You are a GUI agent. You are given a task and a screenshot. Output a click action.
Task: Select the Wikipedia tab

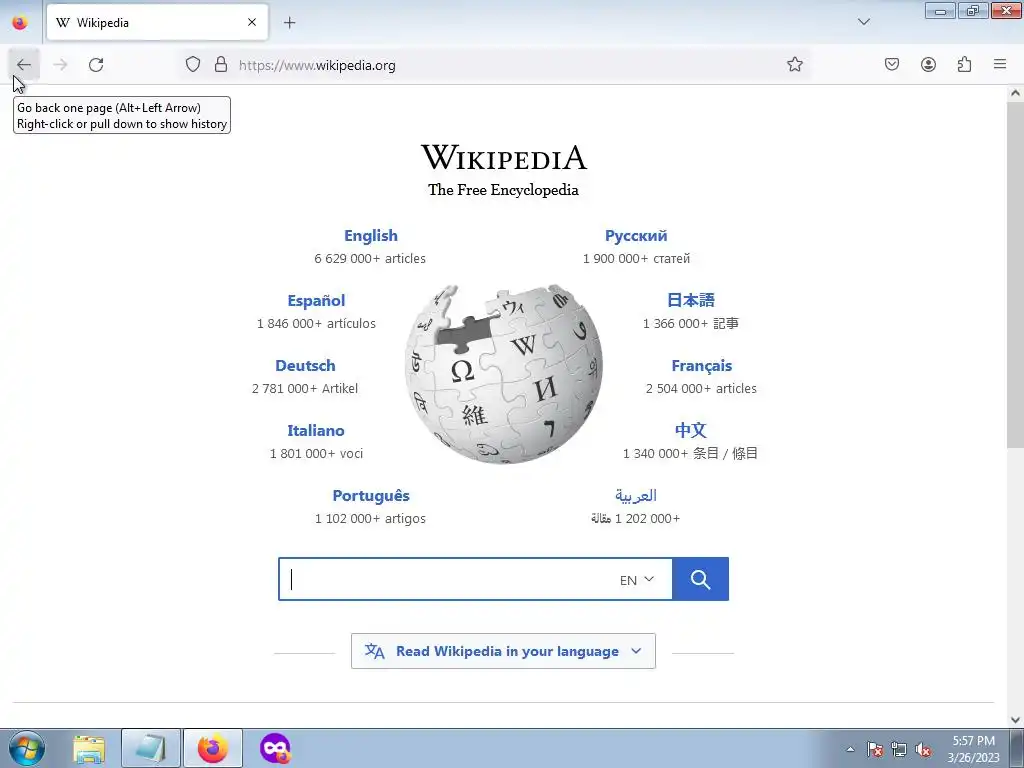(x=157, y=22)
